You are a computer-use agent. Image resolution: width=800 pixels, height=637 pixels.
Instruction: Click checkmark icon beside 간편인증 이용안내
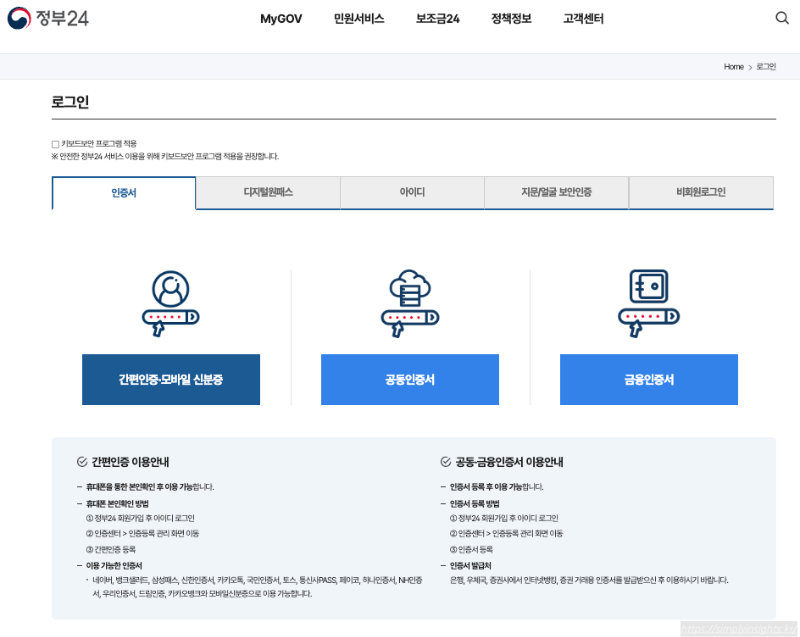click(80, 462)
